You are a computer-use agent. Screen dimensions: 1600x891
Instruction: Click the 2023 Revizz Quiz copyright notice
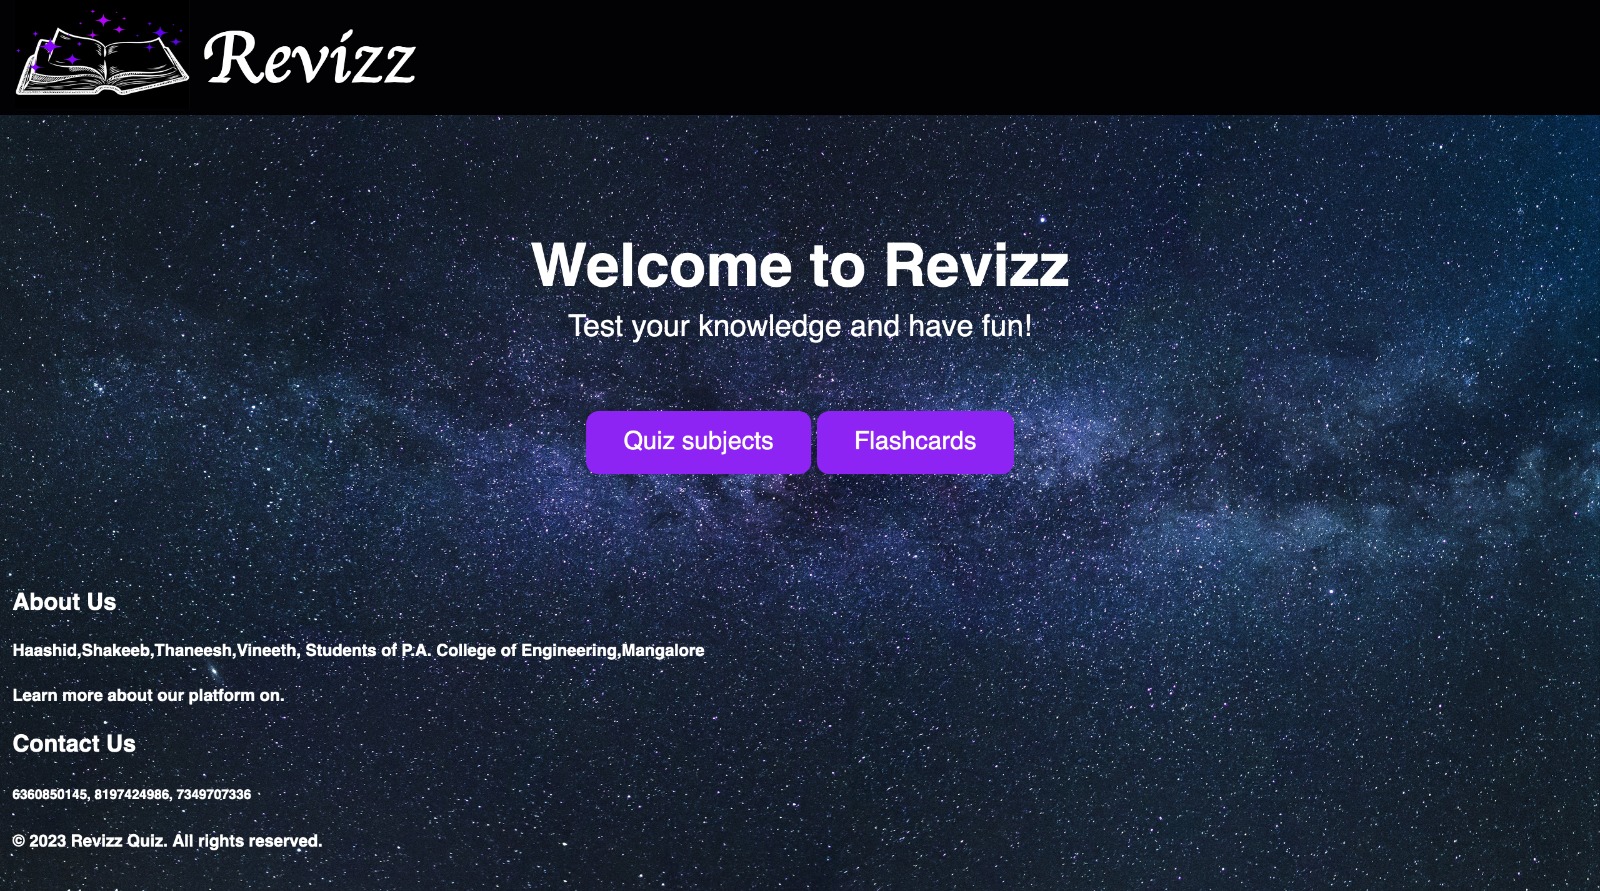(x=167, y=841)
